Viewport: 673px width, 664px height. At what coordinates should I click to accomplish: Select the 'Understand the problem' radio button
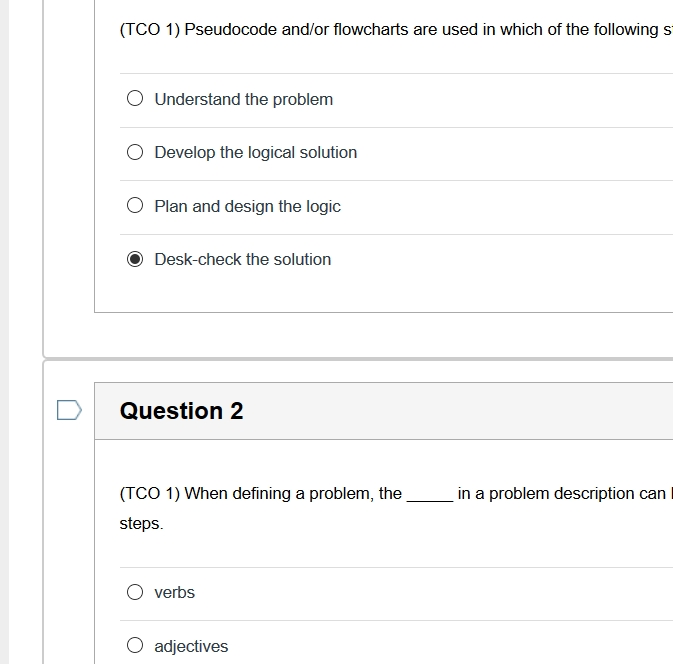click(x=135, y=98)
